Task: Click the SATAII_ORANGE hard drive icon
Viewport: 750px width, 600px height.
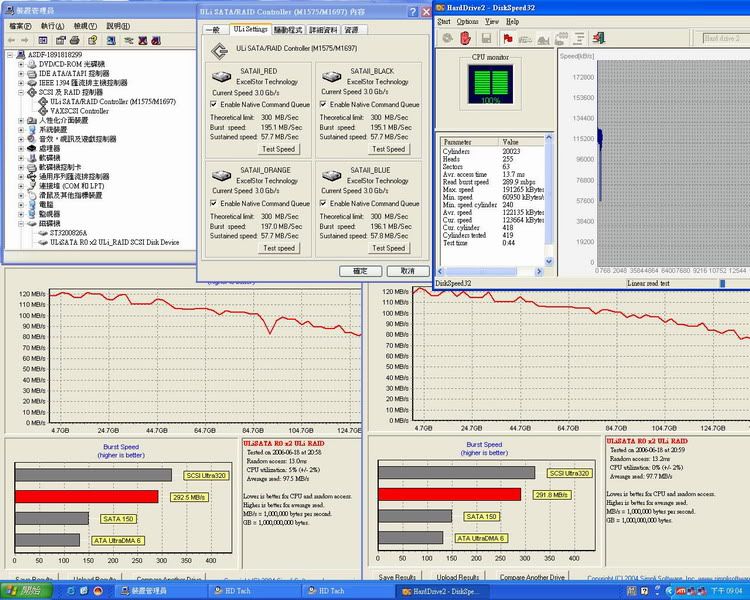Action: tap(221, 176)
